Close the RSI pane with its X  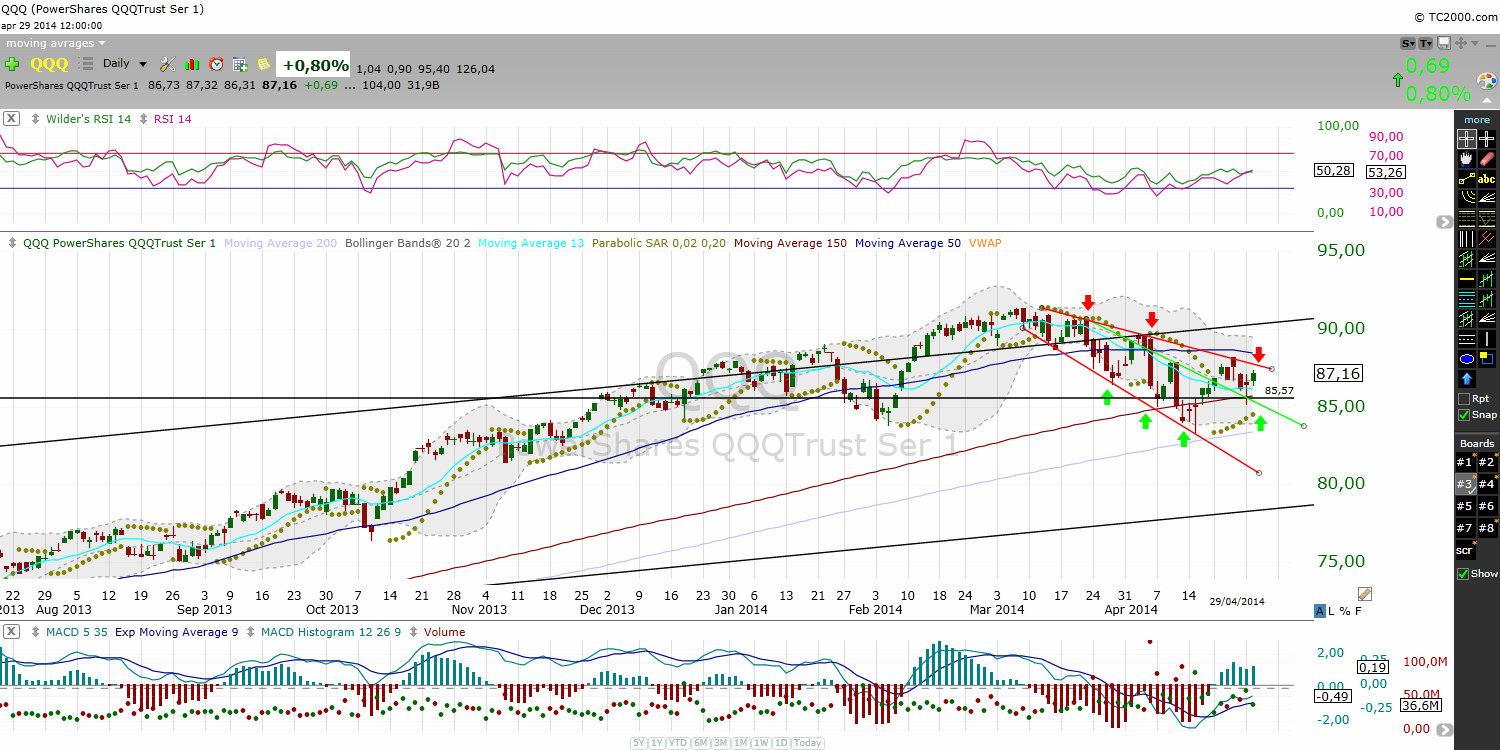10,118
